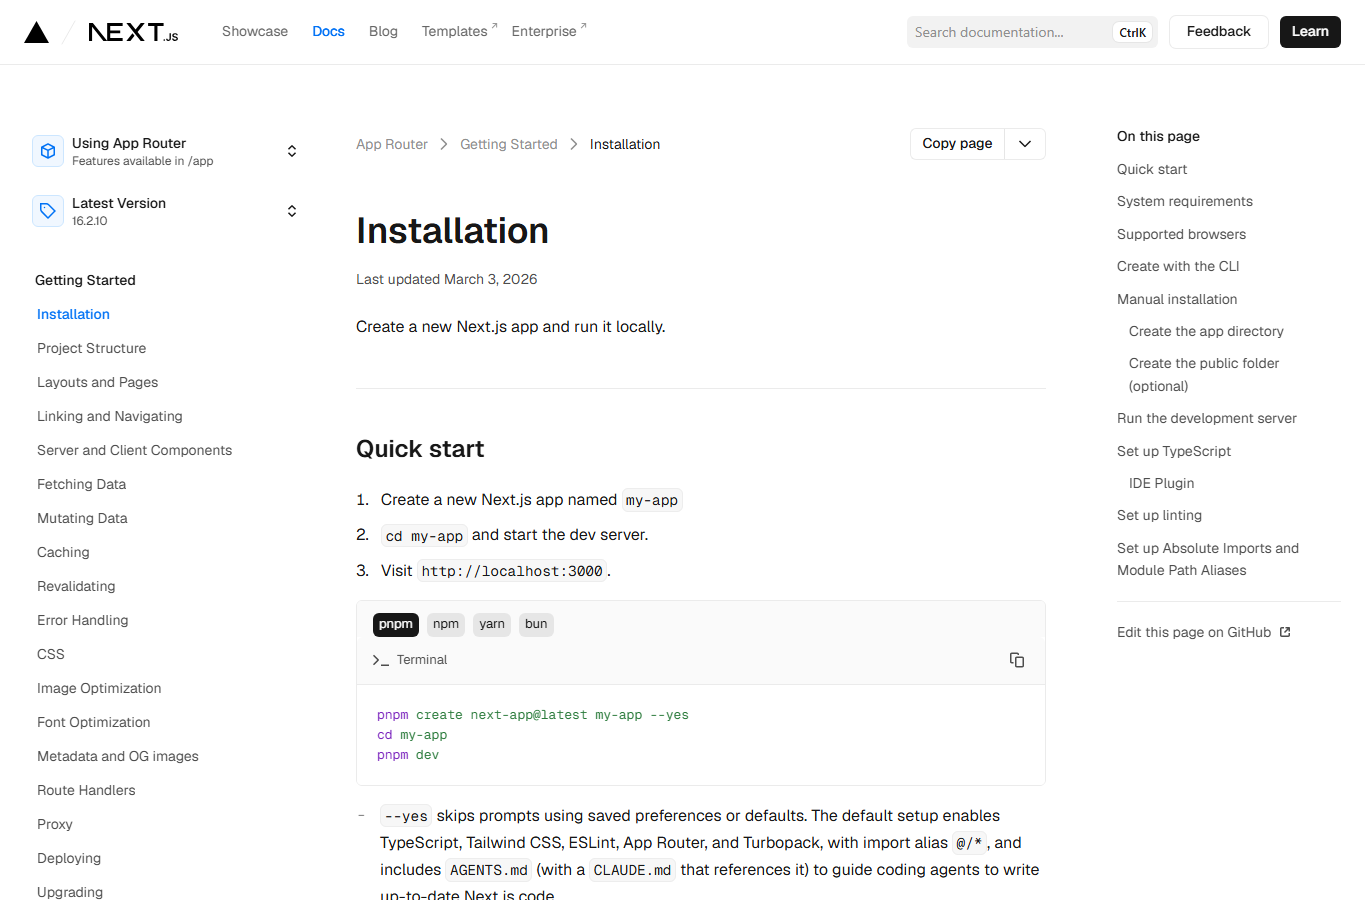Open Caching in the sidebar

tap(63, 552)
